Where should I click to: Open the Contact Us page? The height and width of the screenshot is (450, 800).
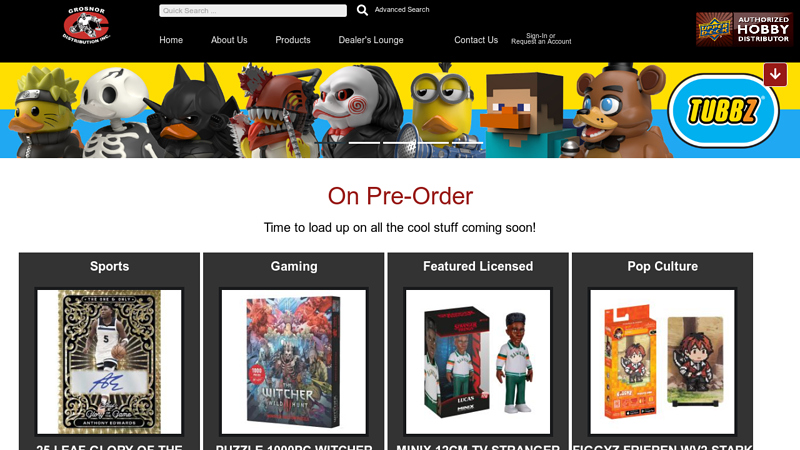tap(476, 40)
